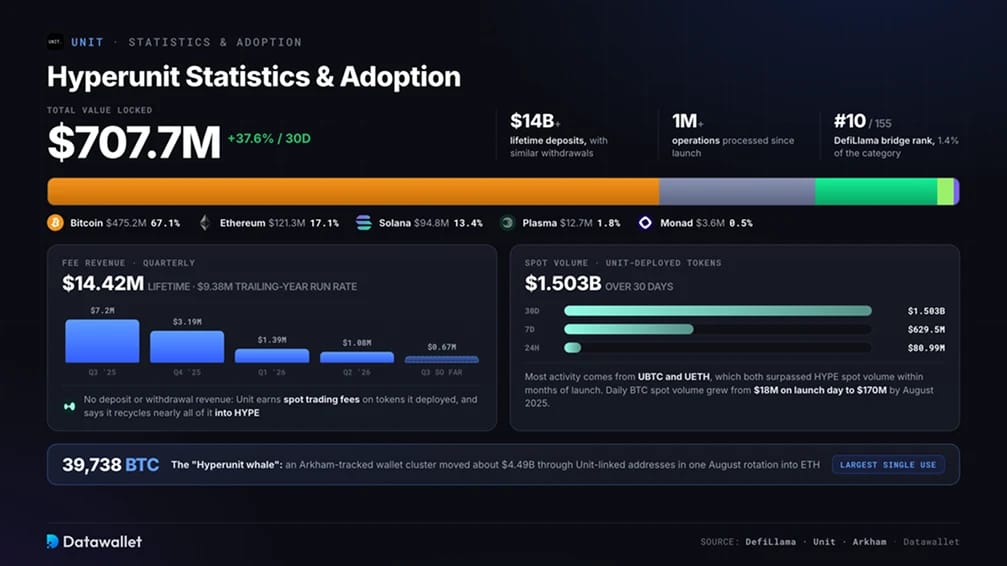
Task: Click the UNIT header label
Action: pos(87,42)
